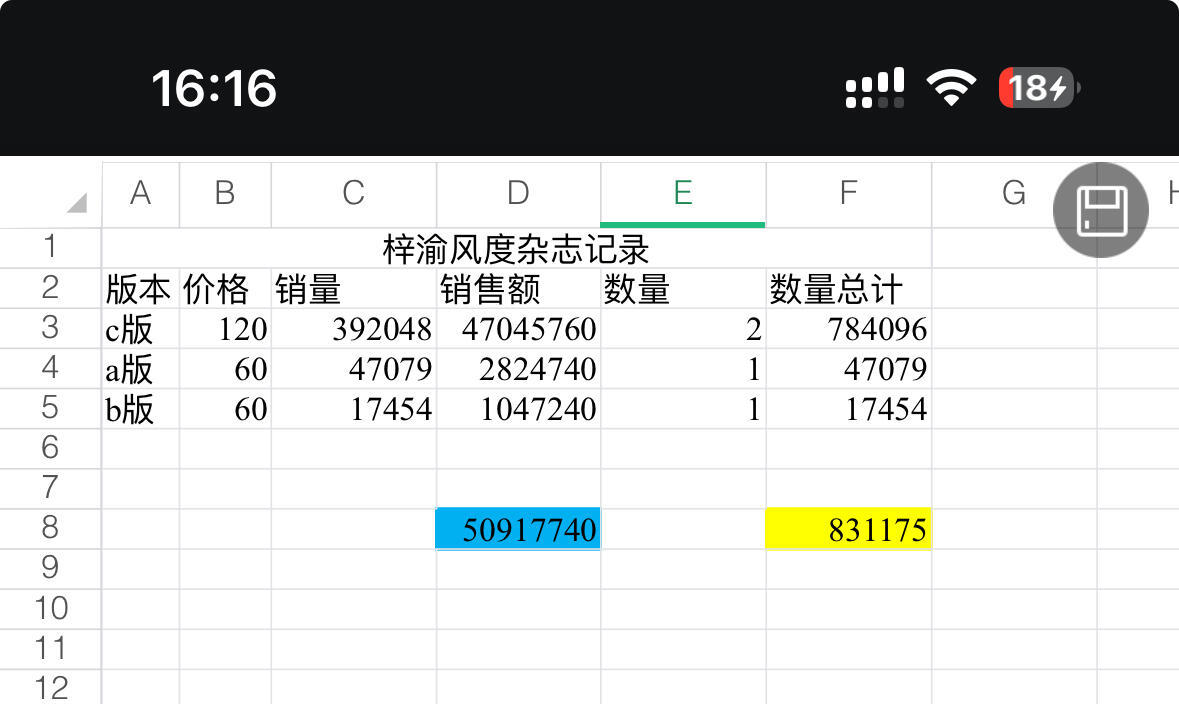The height and width of the screenshot is (704, 1179).
Task: Select the a版 cell
Action: pos(141,368)
